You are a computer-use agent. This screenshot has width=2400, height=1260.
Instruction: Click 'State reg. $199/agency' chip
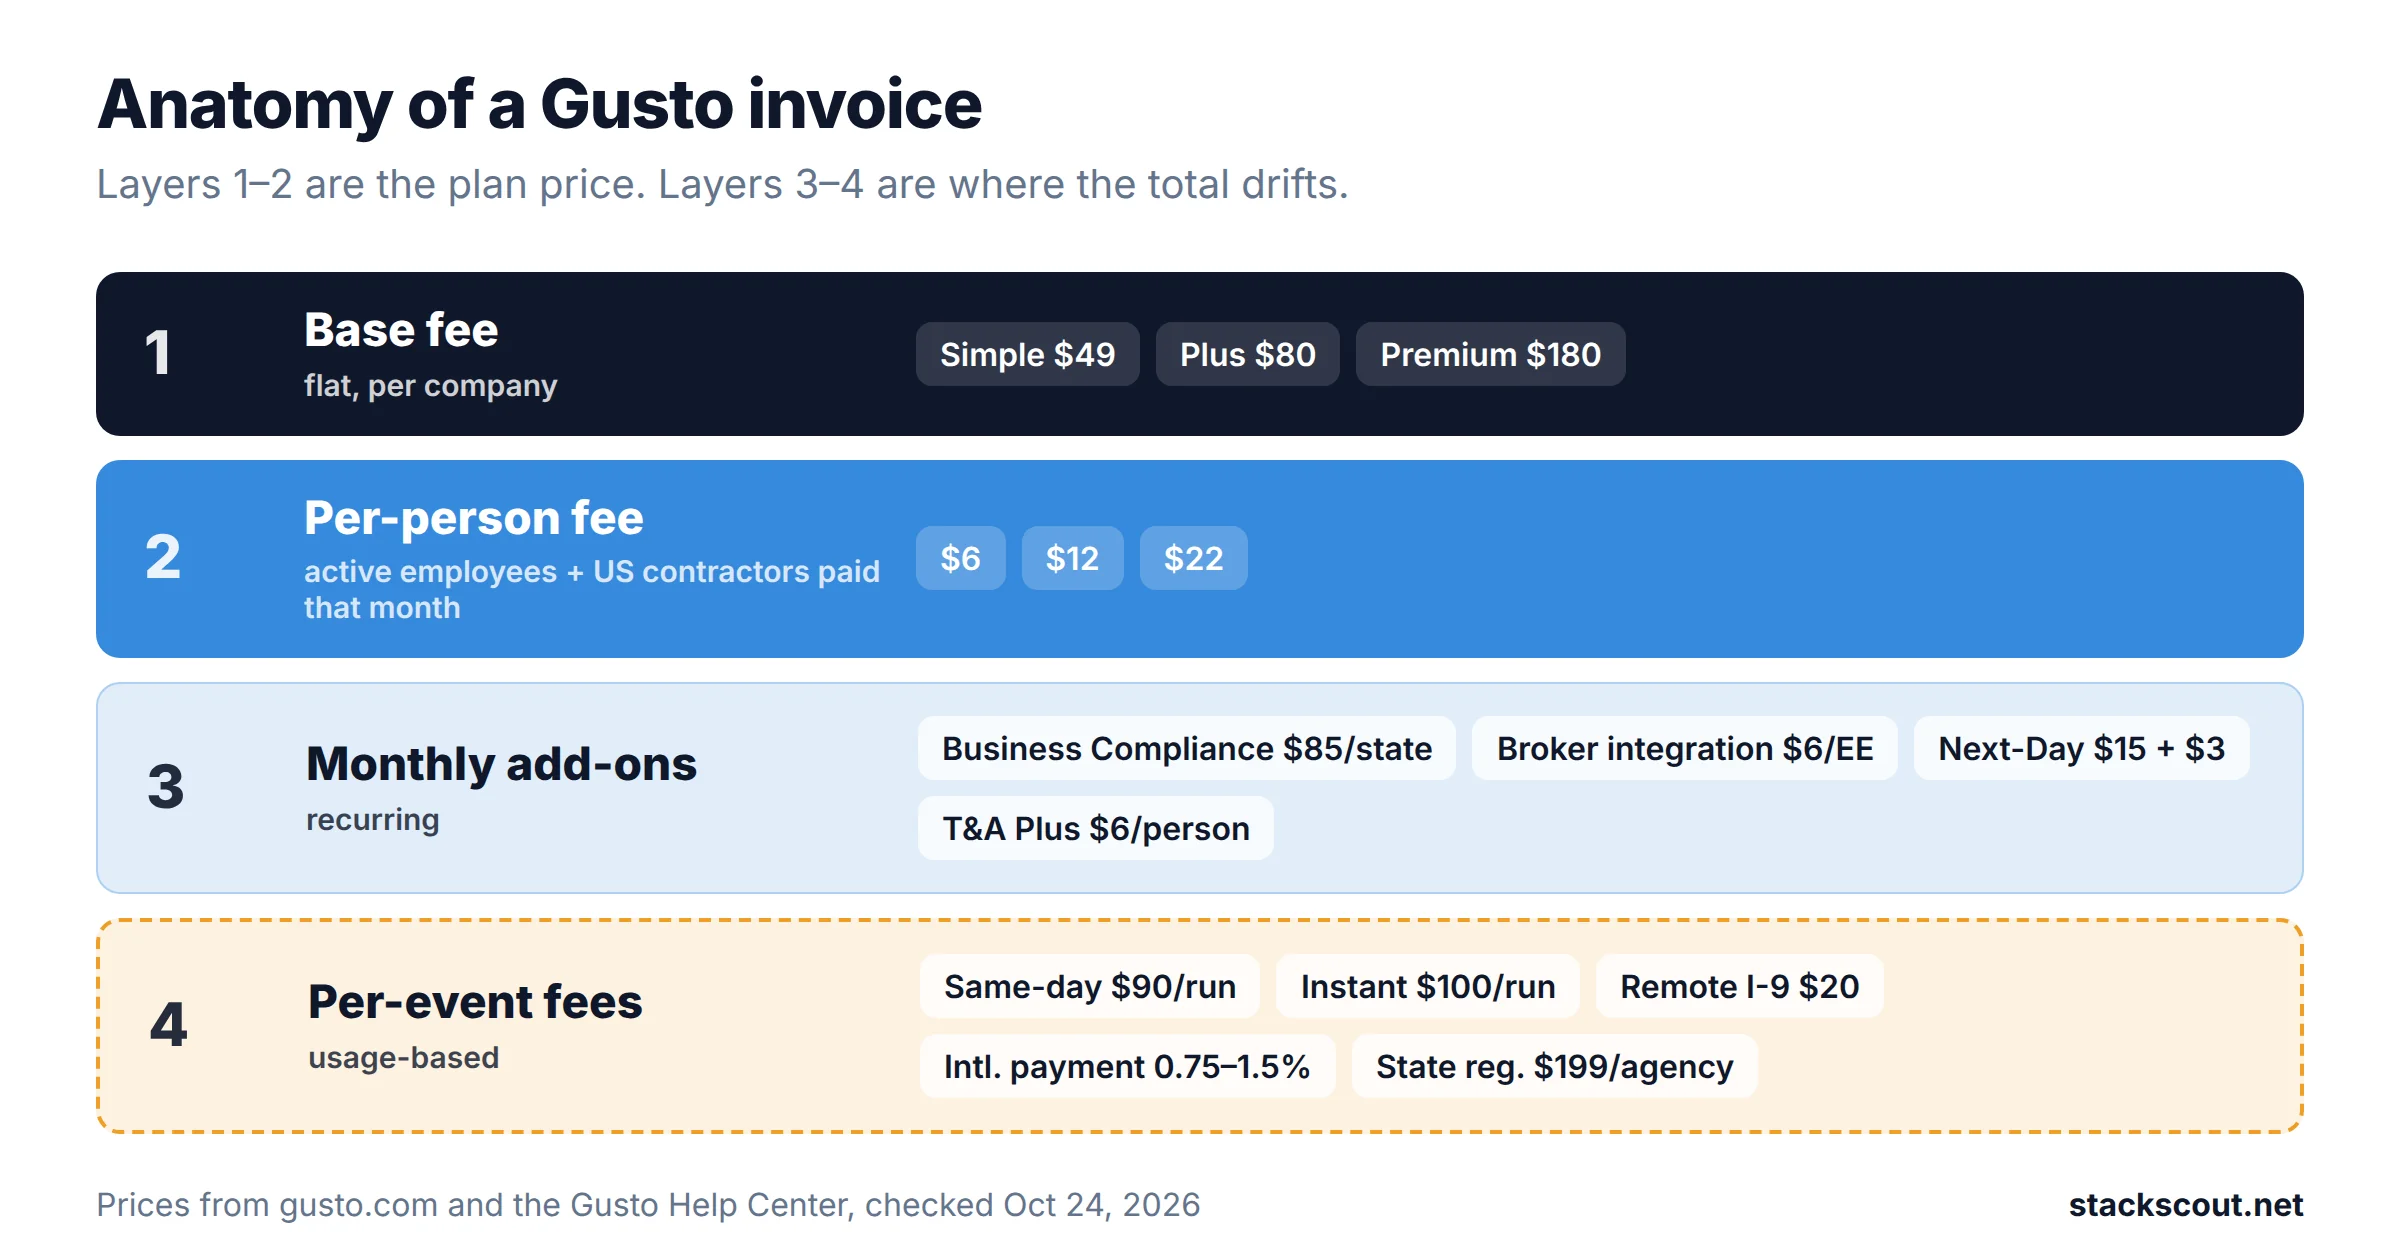pos(1554,1066)
